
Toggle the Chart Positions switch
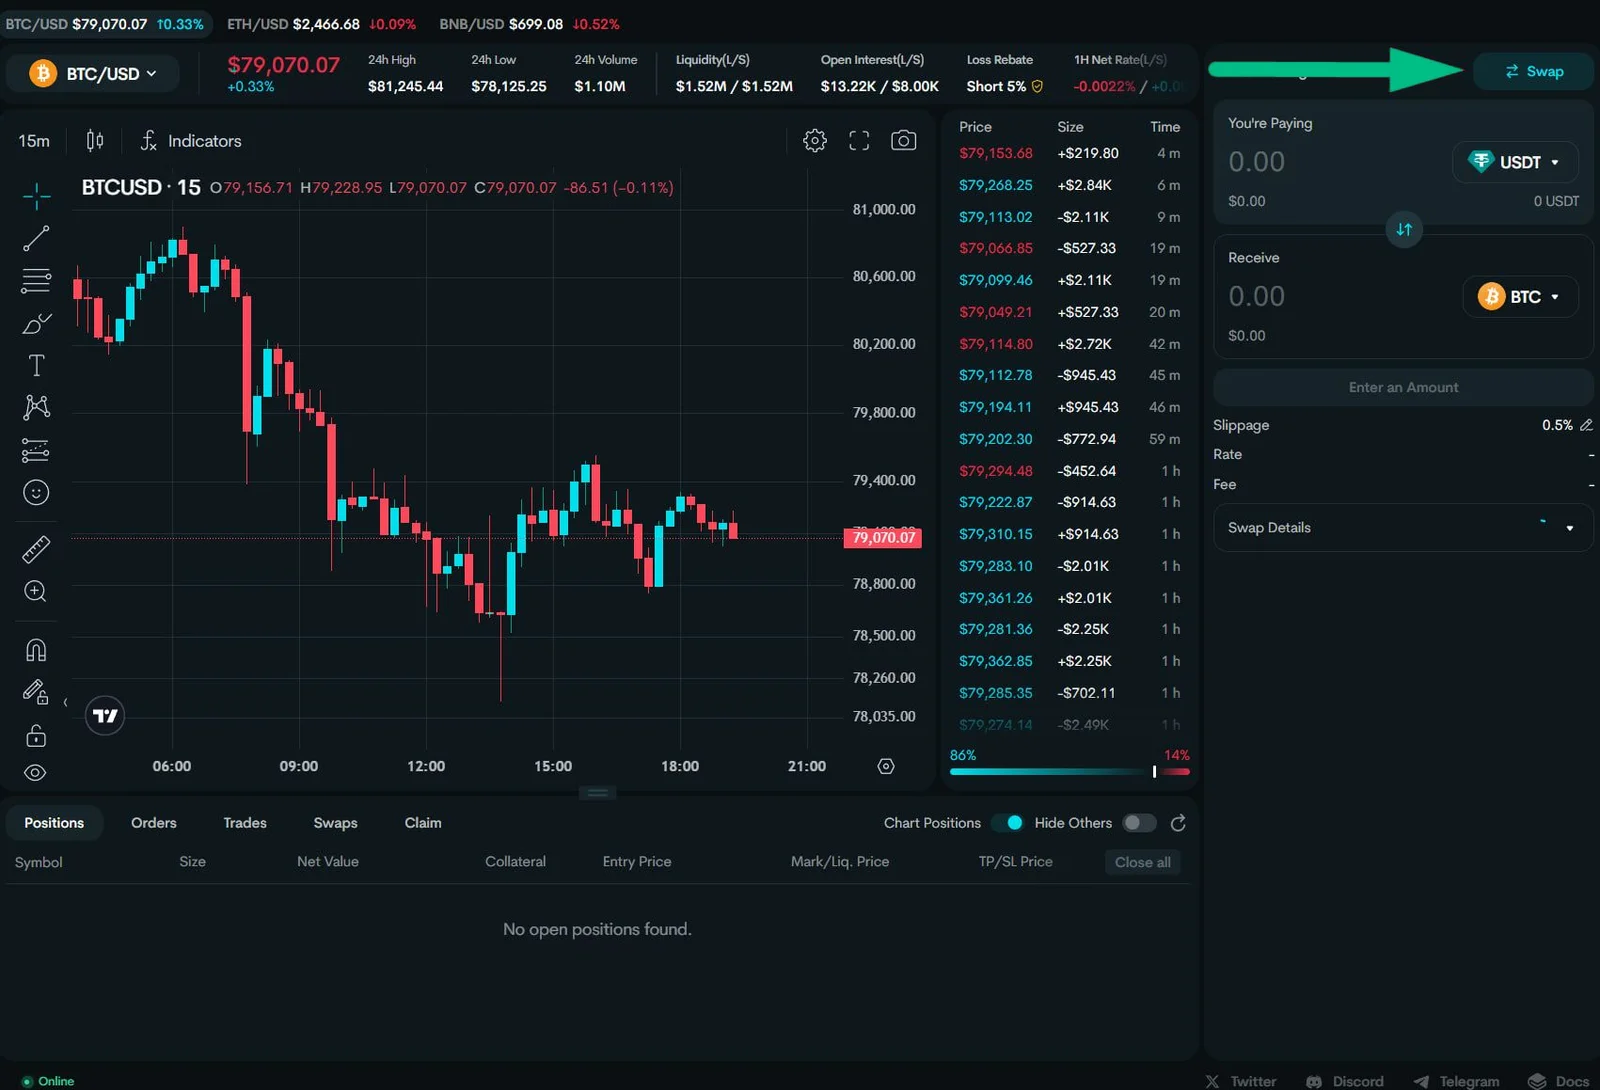[x=1008, y=823]
